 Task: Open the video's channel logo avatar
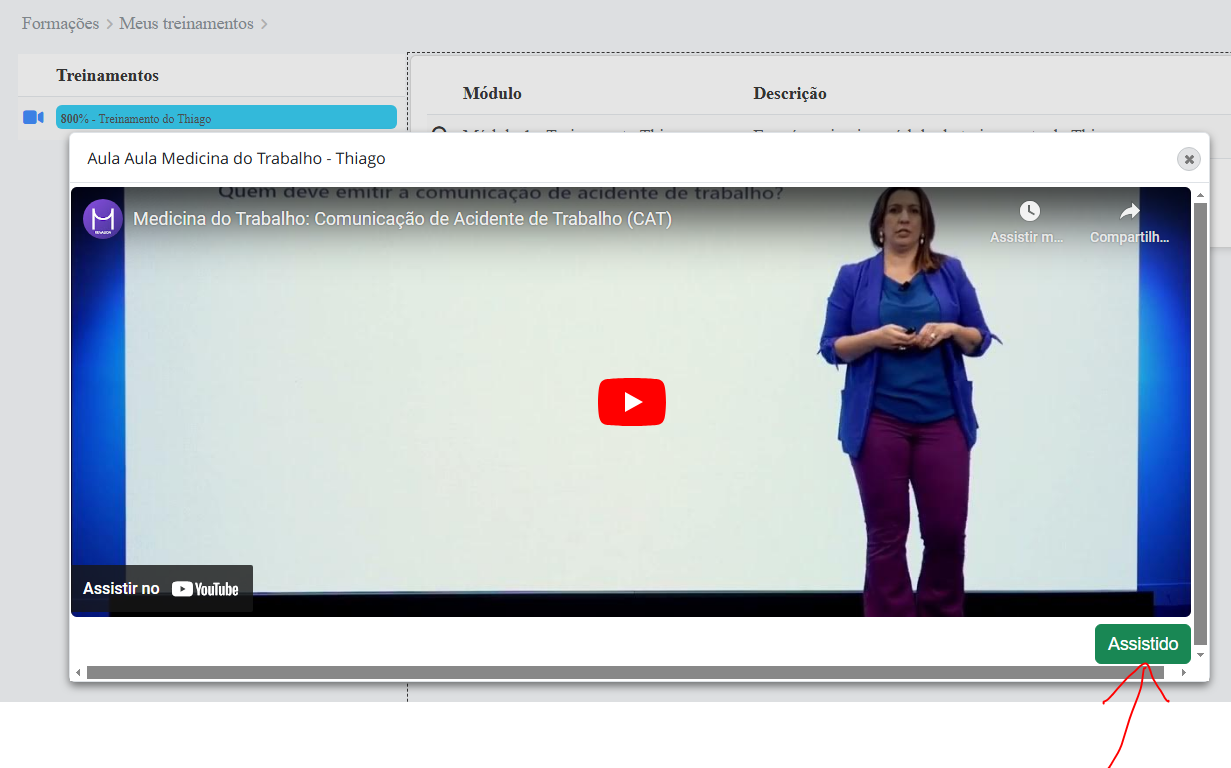102,219
